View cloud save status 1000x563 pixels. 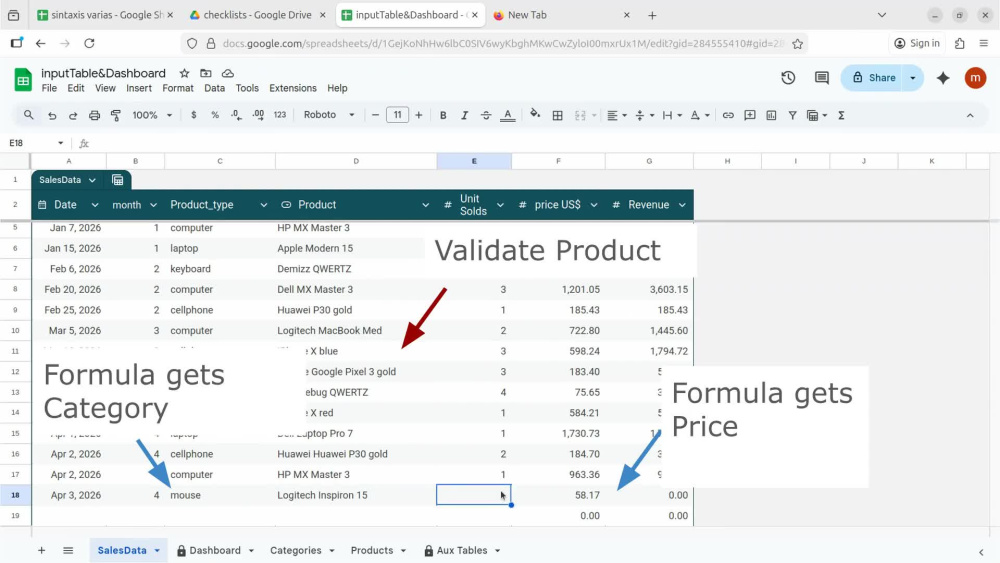coord(228,73)
